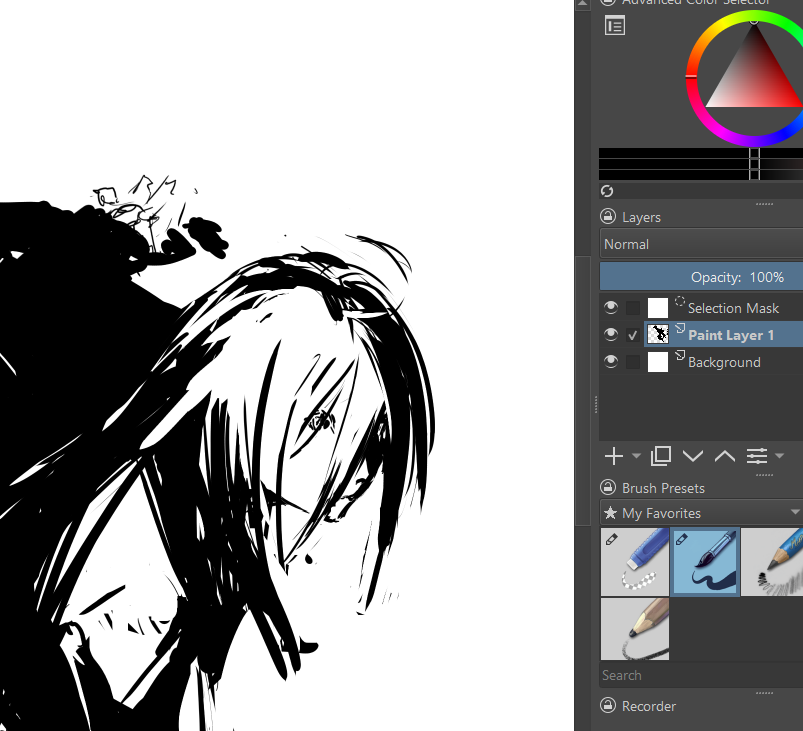Hide the Background layer

point(610,362)
